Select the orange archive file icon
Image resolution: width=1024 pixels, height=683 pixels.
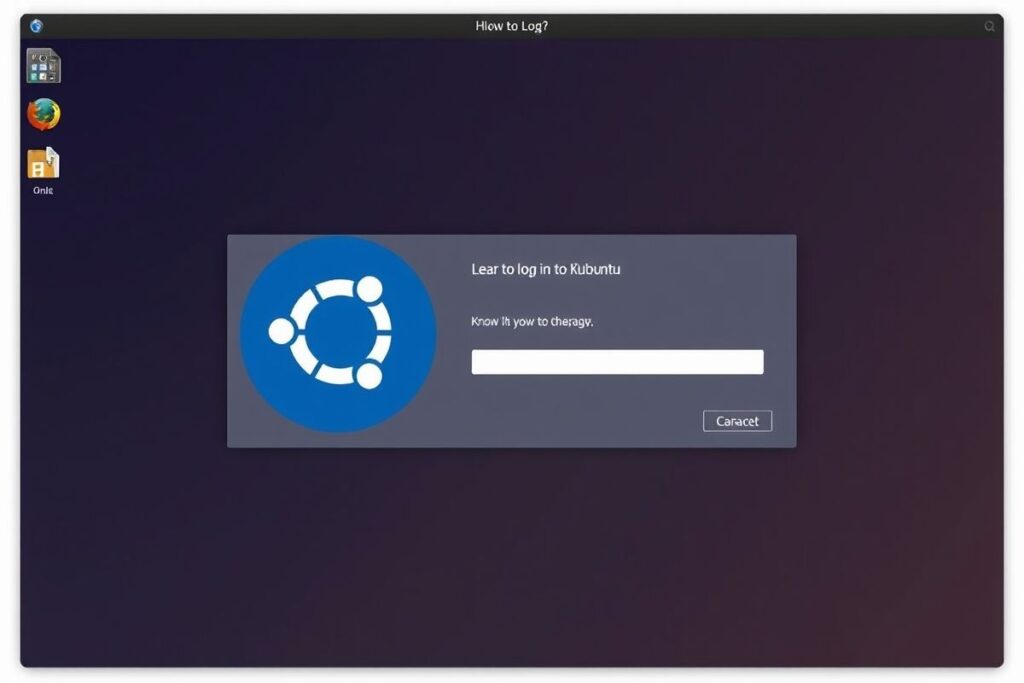point(43,163)
